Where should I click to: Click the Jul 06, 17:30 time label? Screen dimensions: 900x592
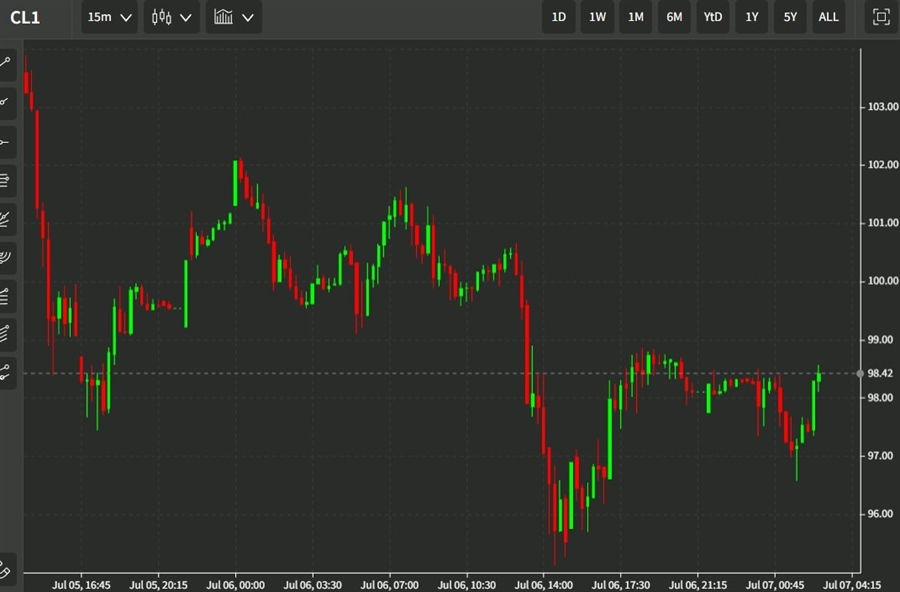pyautogui.click(x=621, y=585)
